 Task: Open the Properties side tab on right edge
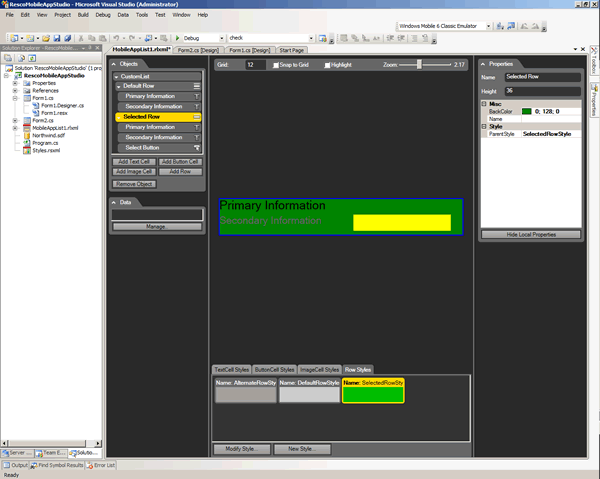[x=594, y=100]
